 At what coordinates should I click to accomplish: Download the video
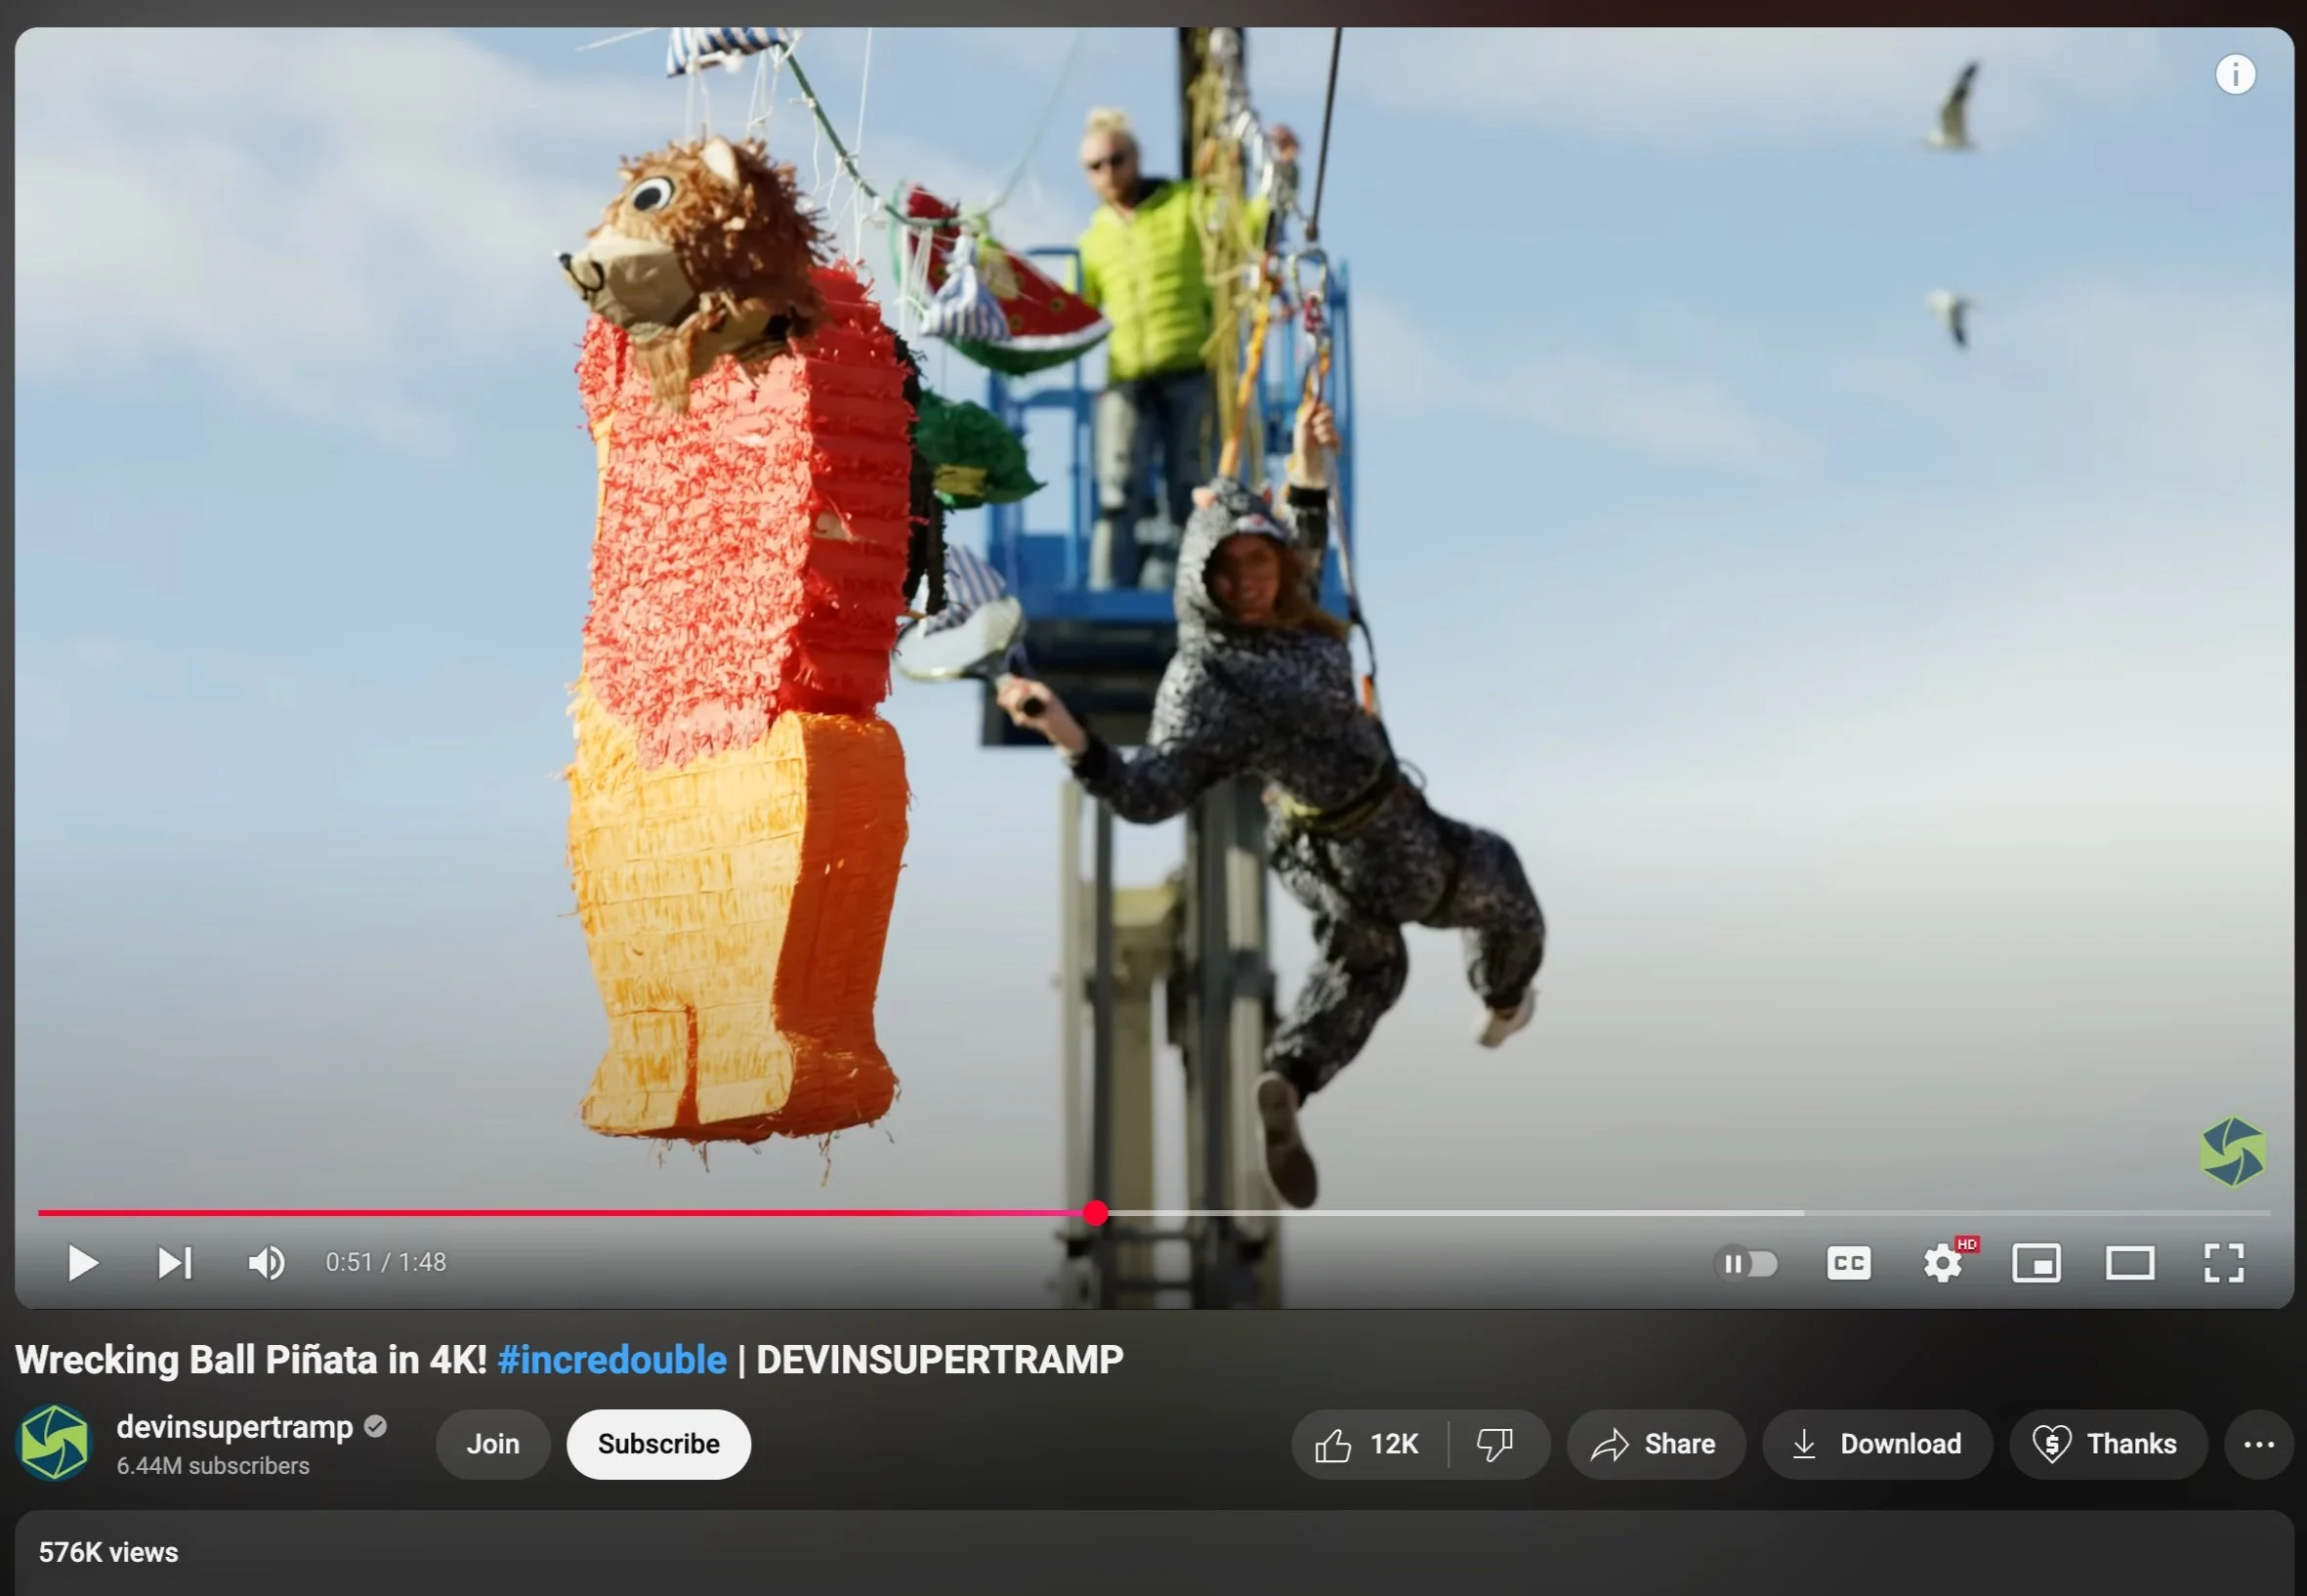[x=1876, y=1445]
